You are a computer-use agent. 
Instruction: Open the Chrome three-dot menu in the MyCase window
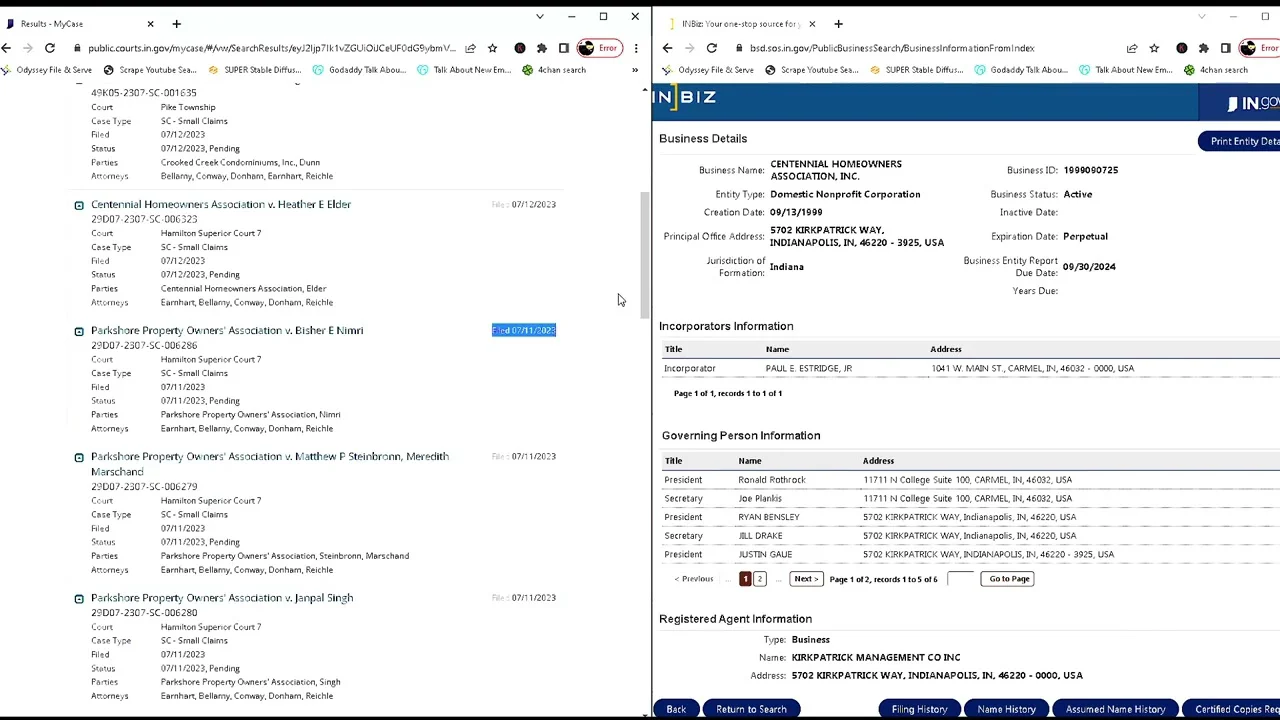(x=636, y=48)
